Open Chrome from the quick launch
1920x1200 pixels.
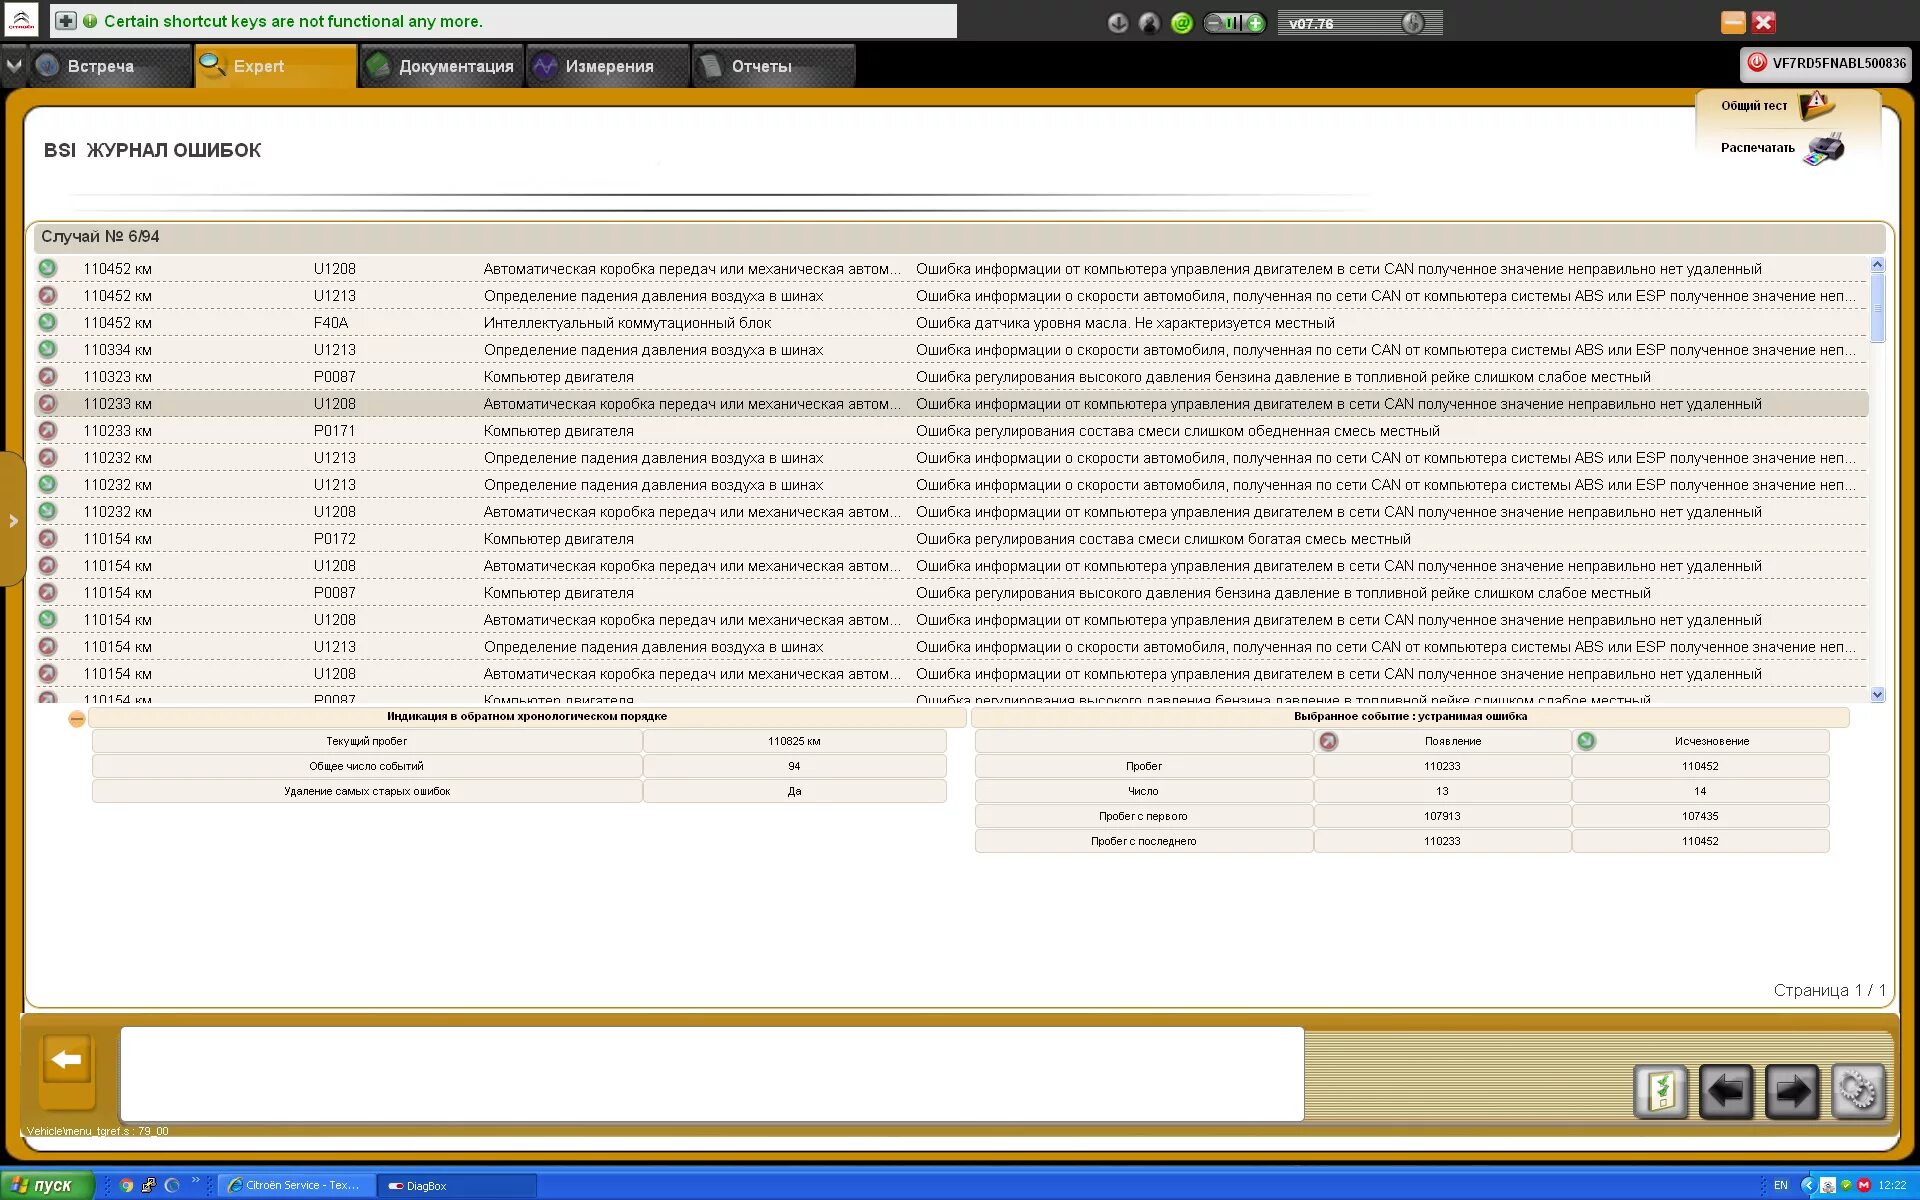[x=126, y=1185]
